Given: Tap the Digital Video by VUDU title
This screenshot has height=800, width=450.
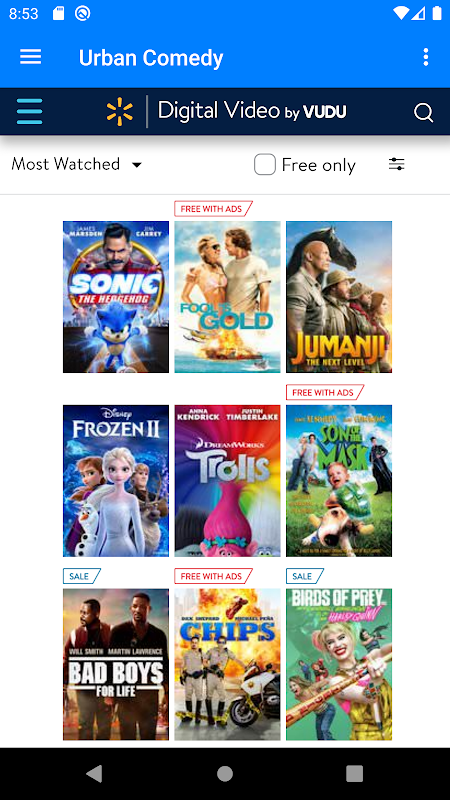Looking at the screenshot, I should 252,111.
